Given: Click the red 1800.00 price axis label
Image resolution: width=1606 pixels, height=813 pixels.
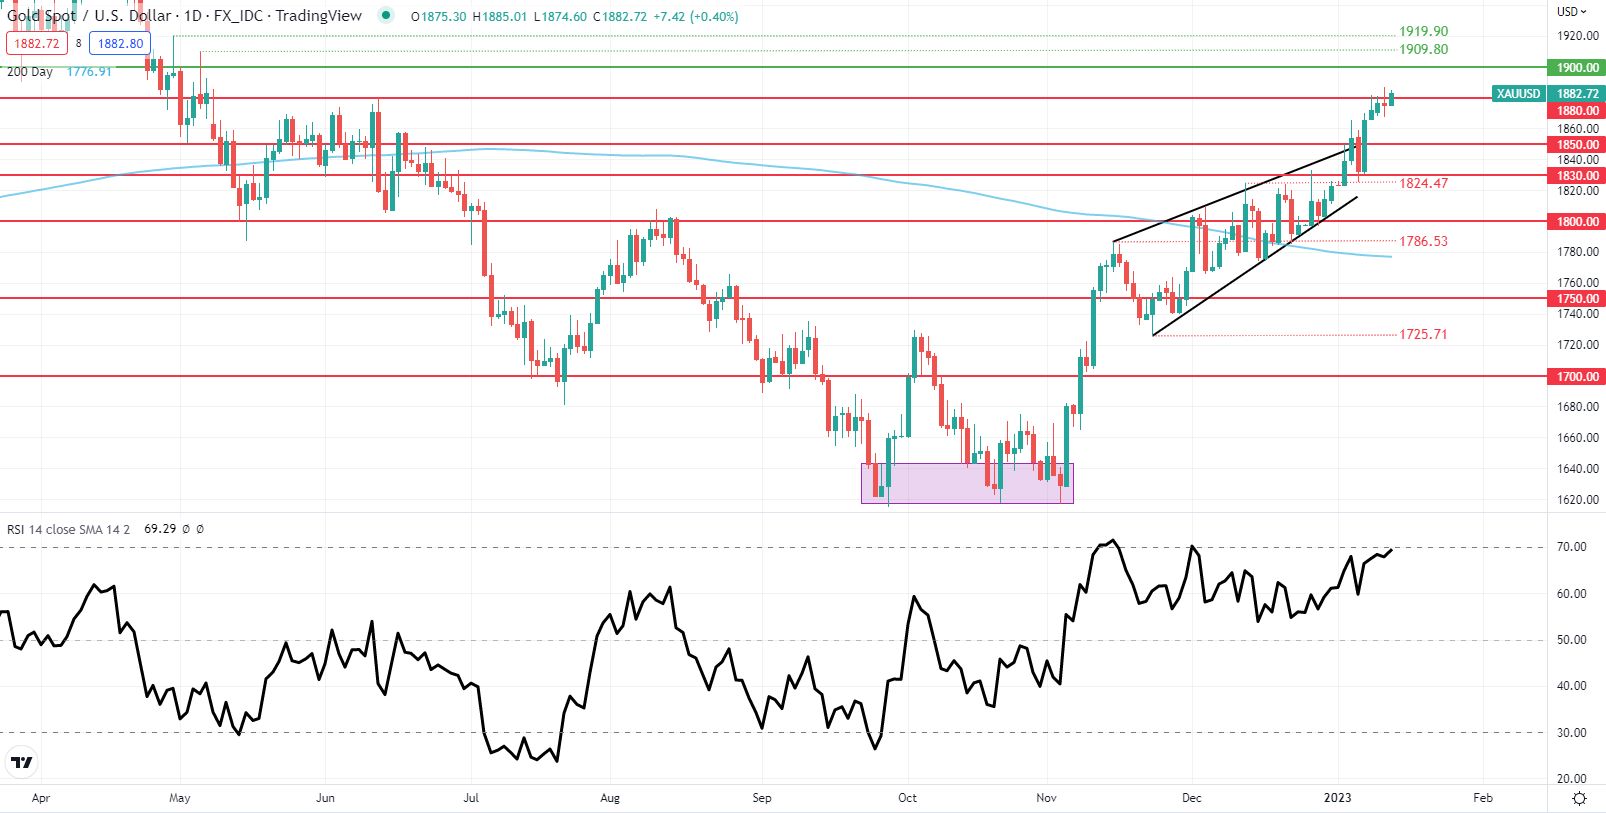Looking at the screenshot, I should click(x=1577, y=222).
